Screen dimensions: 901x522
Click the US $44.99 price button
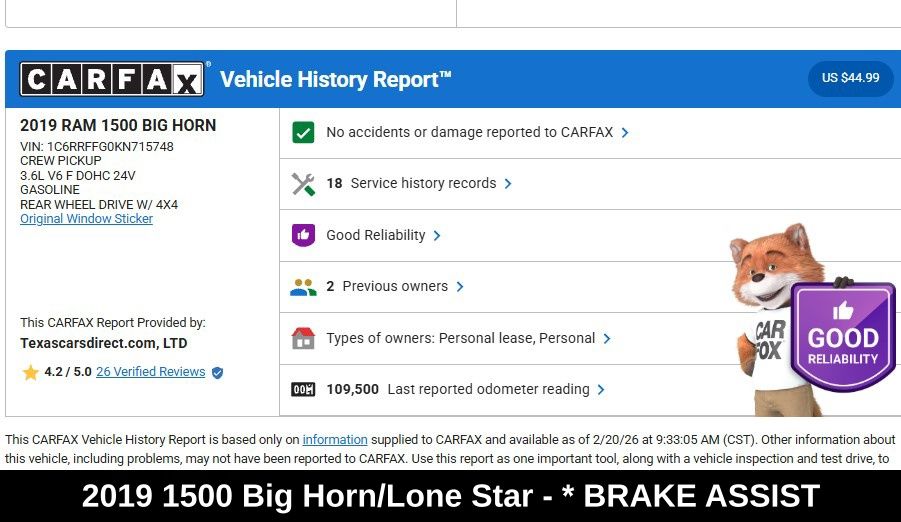850,78
